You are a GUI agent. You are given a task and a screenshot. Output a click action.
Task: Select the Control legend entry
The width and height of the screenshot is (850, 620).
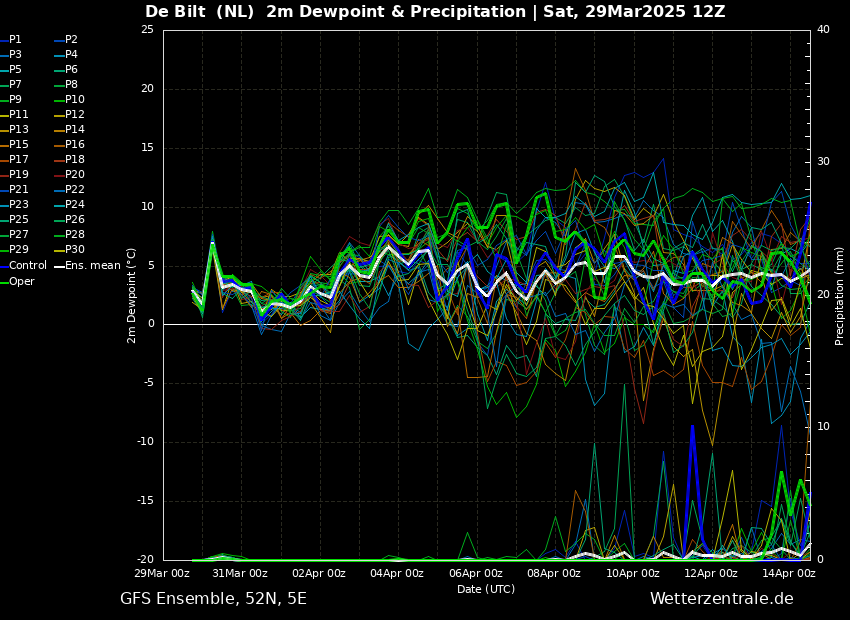tap(23, 266)
